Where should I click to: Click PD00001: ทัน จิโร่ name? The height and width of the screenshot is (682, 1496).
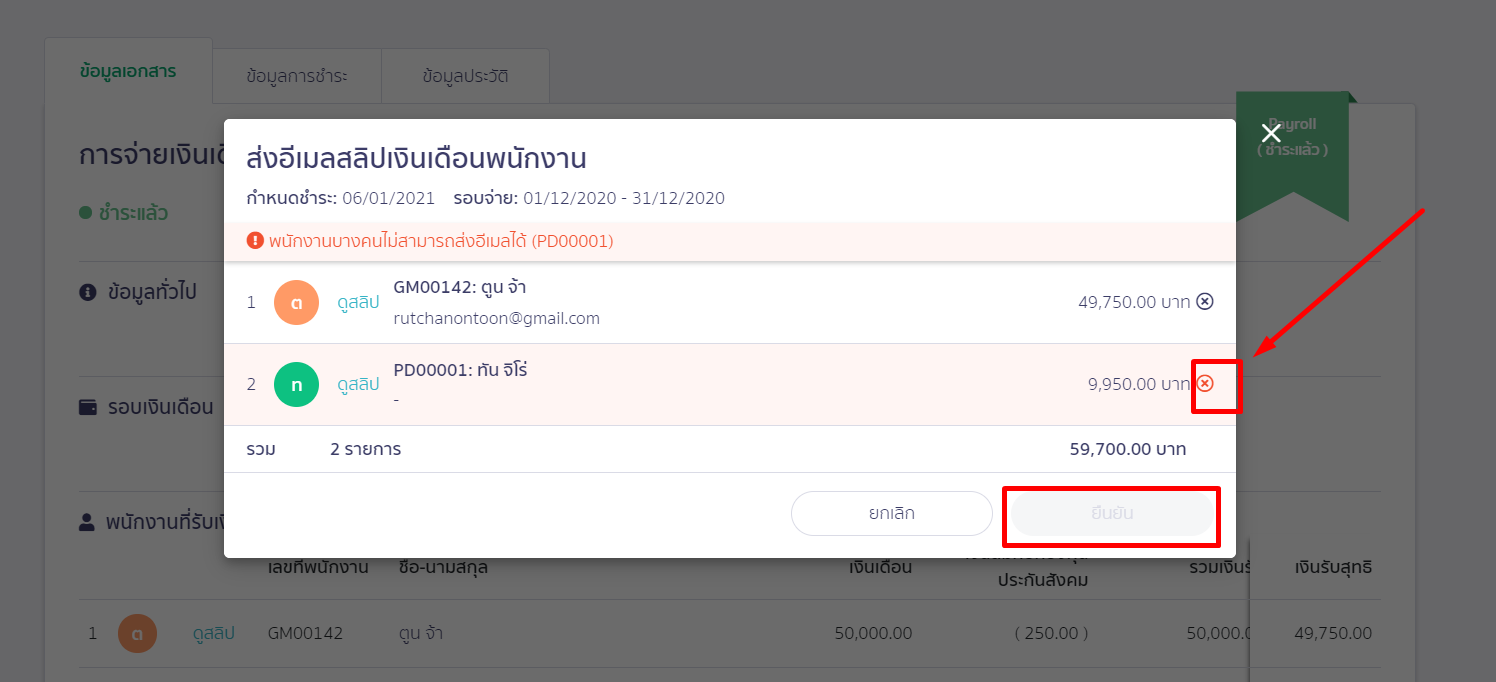click(x=461, y=370)
